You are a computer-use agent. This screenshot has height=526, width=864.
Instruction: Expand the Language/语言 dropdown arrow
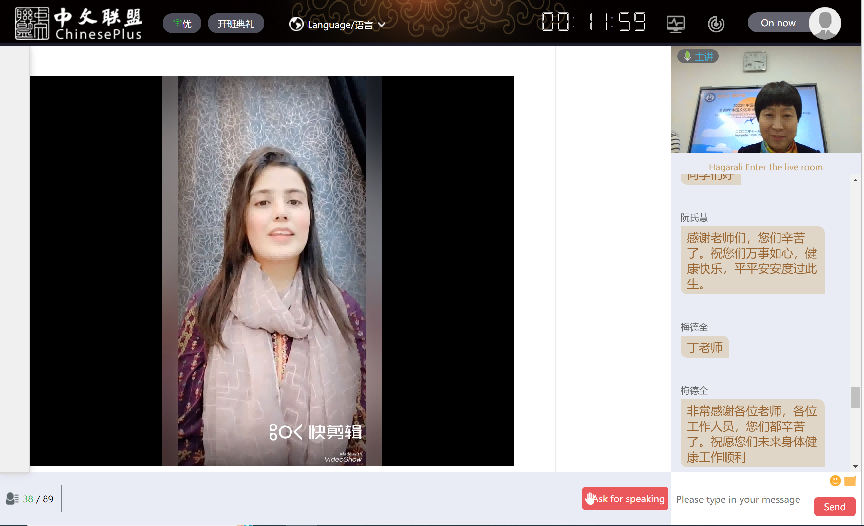point(381,24)
